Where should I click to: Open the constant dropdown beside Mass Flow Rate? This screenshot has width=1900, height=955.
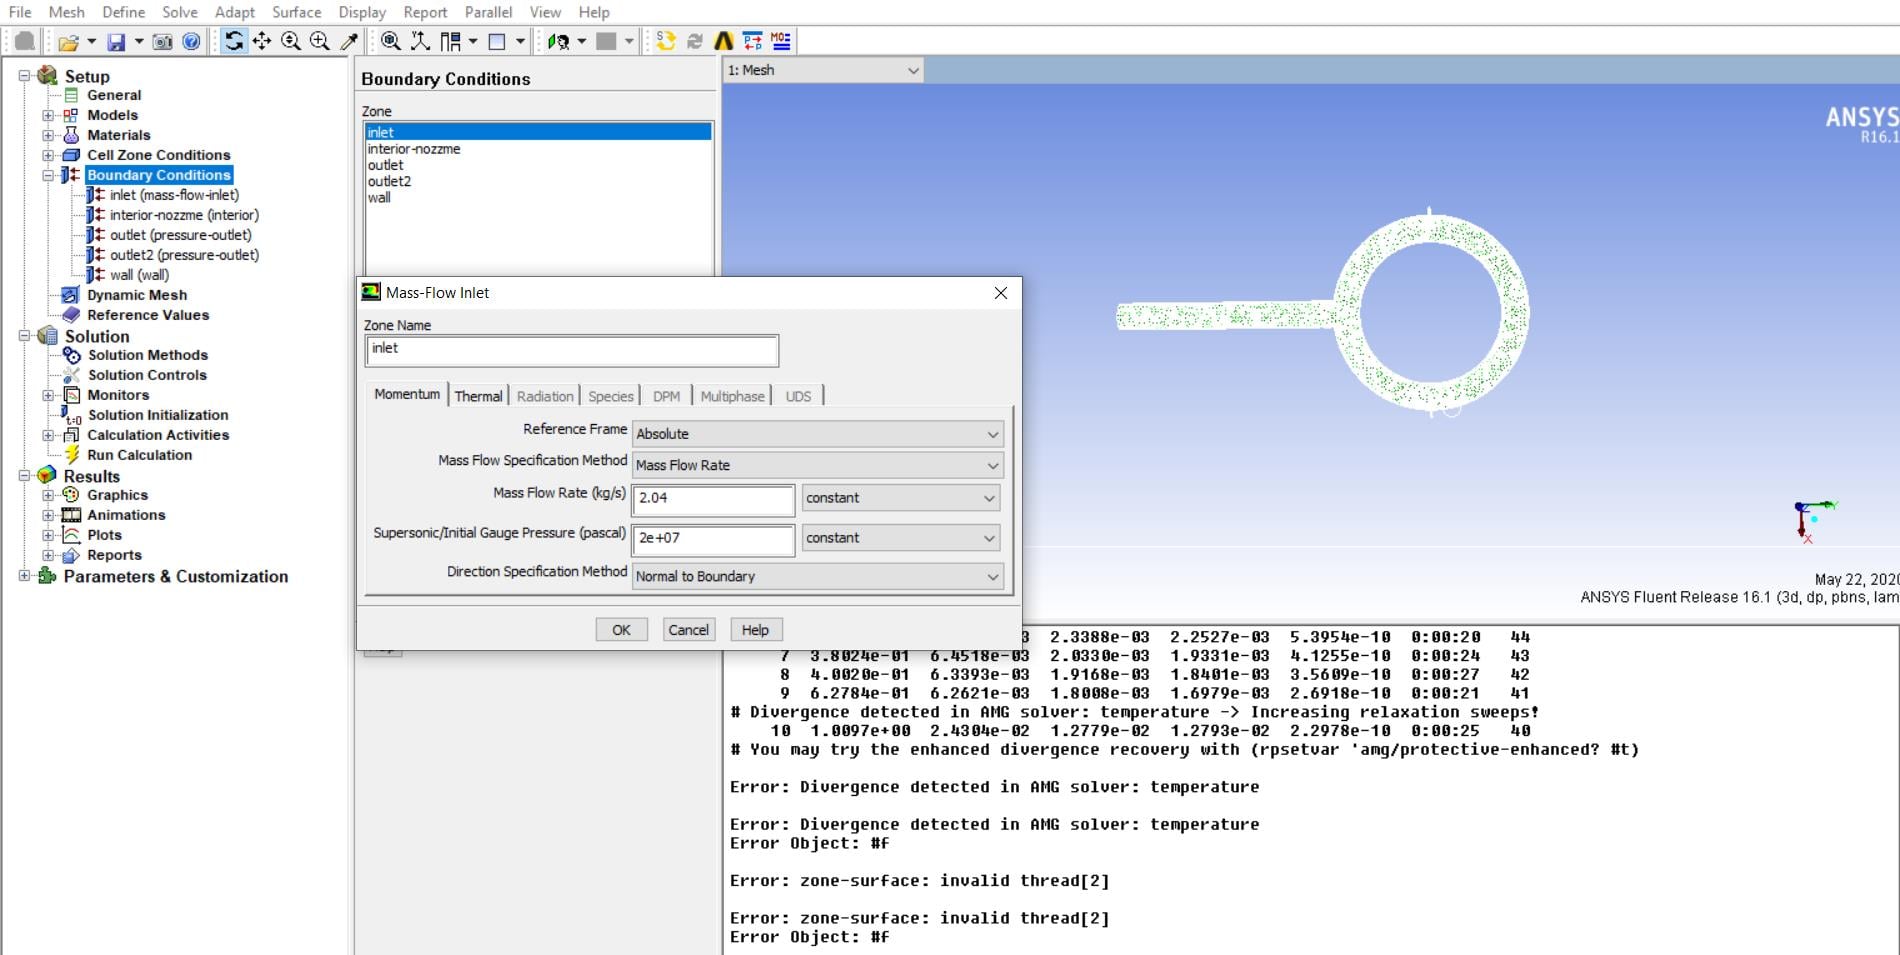[x=900, y=498]
